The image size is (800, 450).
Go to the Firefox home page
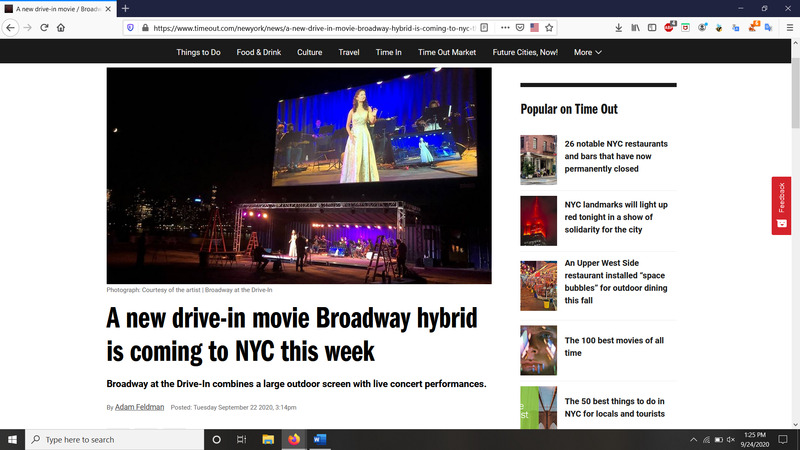click(61, 27)
